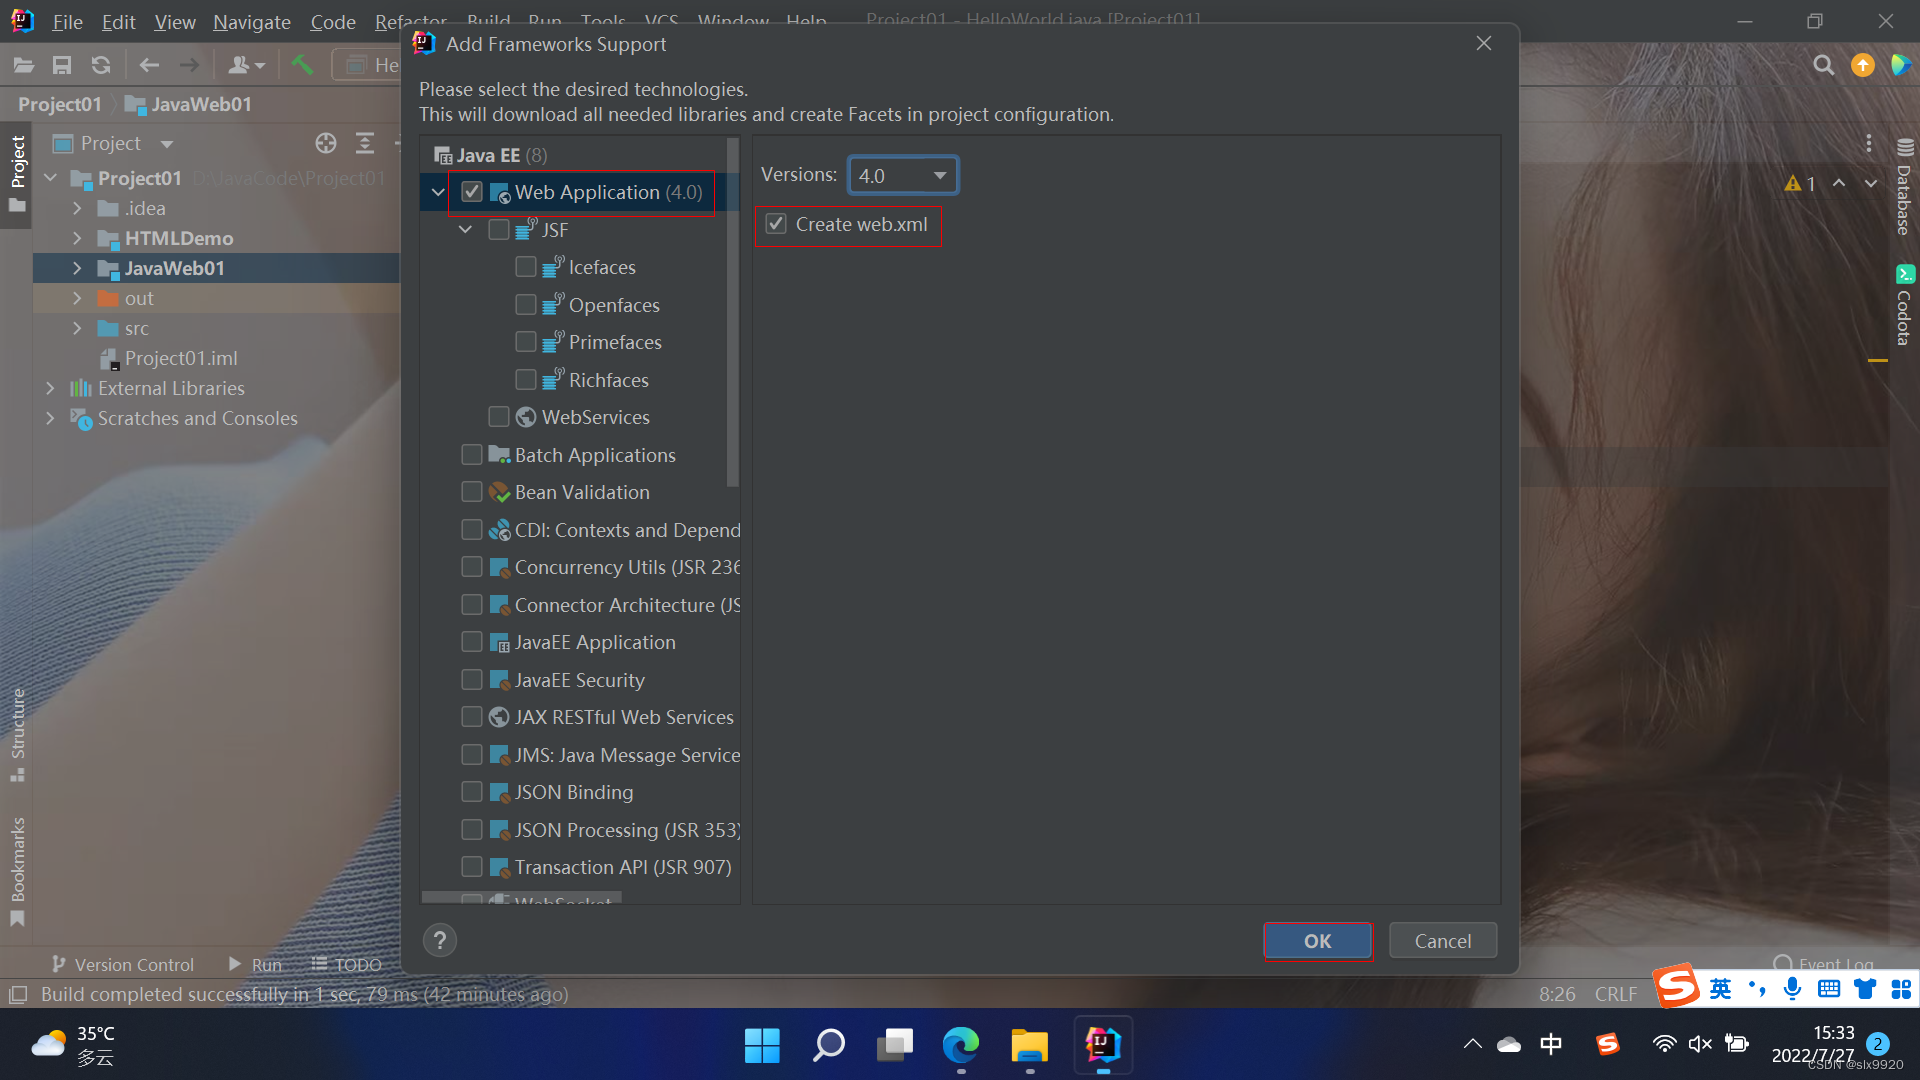
Task: Click Project01 in the breadcrumb
Action: pyautogui.click(x=60, y=104)
